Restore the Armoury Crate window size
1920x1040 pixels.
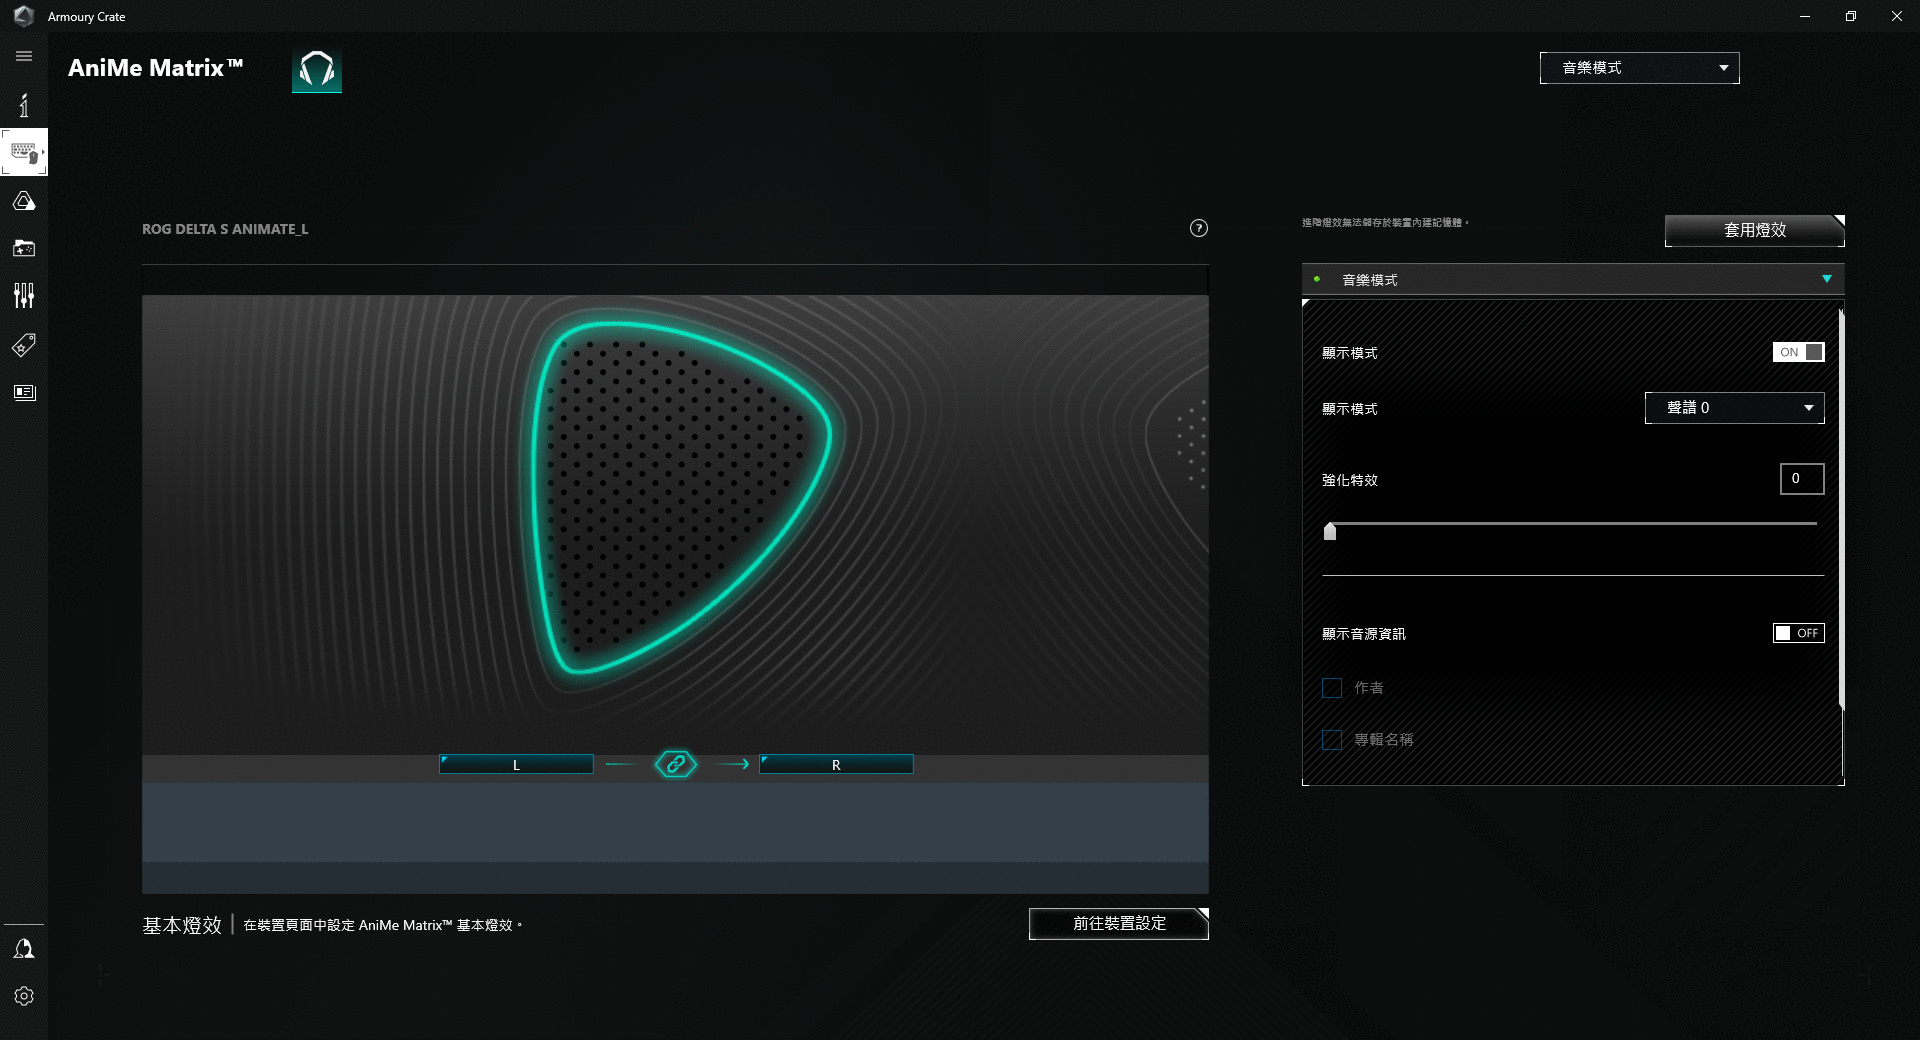(1851, 16)
